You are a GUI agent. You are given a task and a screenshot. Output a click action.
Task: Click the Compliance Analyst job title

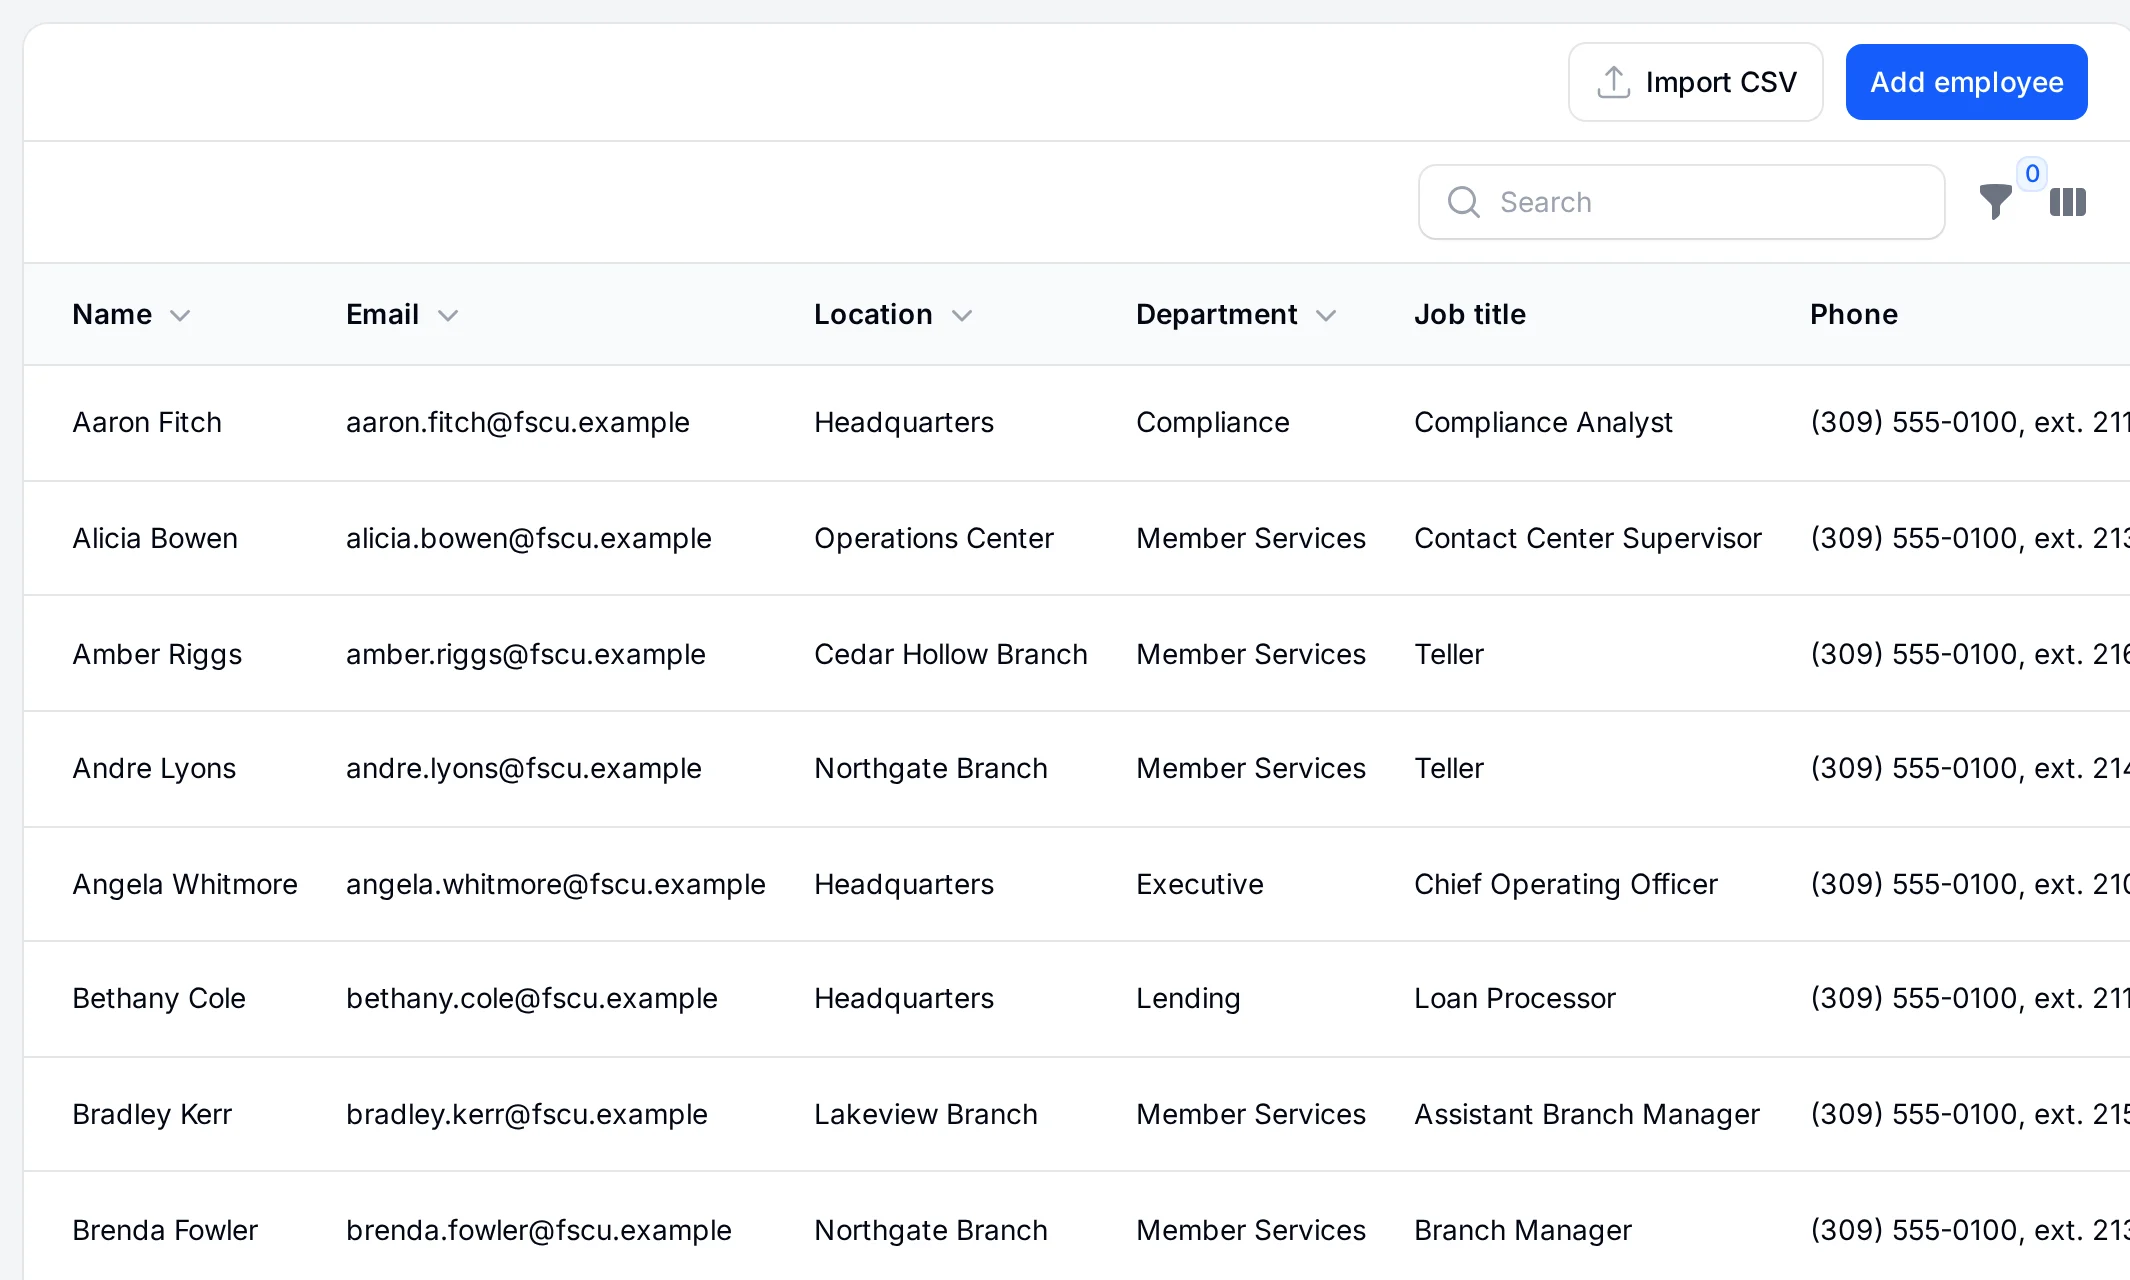pyautogui.click(x=1543, y=422)
